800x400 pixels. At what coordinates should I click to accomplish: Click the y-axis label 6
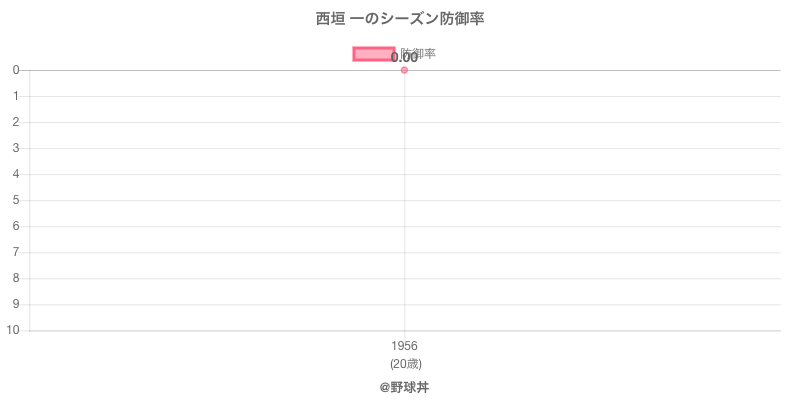(17, 226)
